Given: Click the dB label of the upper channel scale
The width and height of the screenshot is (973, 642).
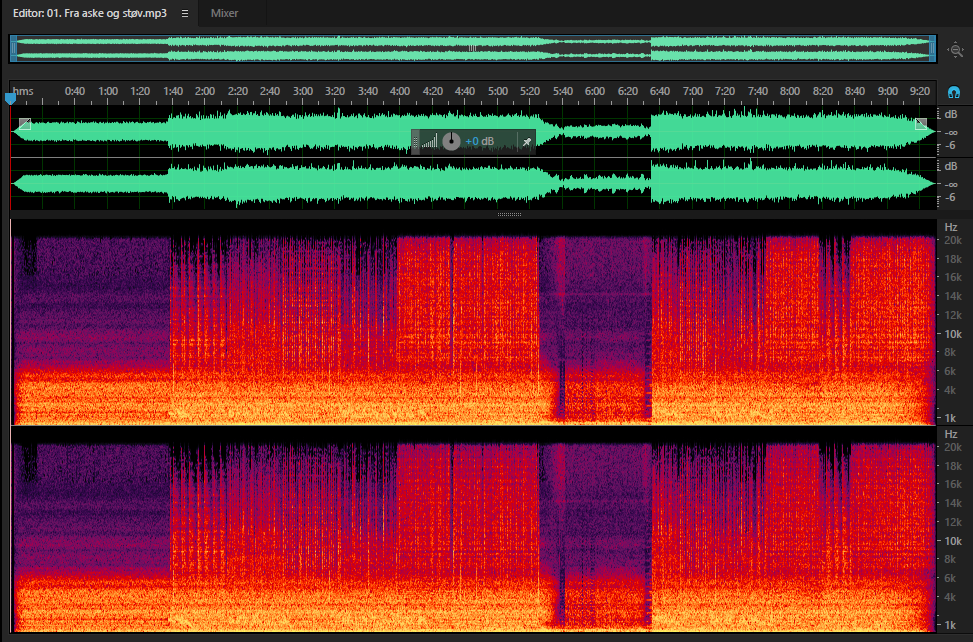Looking at the screenshot, I should click(951, 114).
